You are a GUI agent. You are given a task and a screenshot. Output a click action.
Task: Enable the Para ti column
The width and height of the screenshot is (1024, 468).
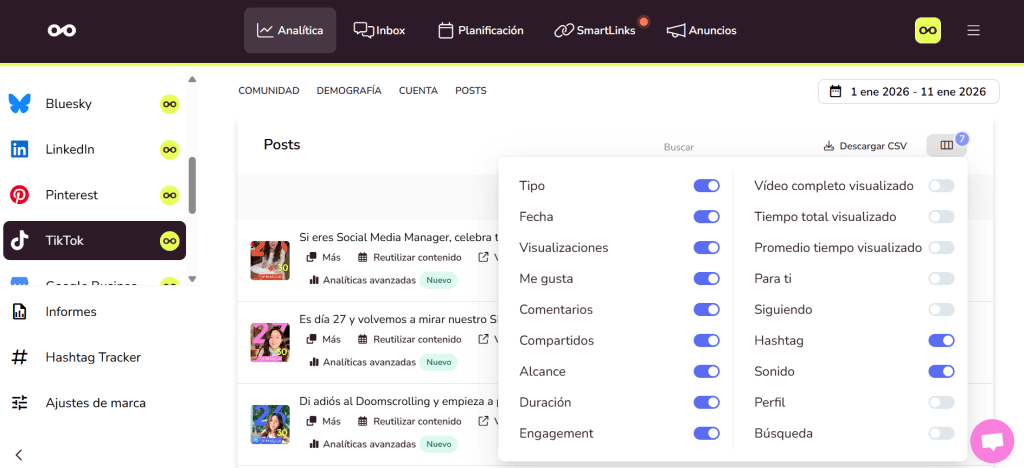[942, 279]
